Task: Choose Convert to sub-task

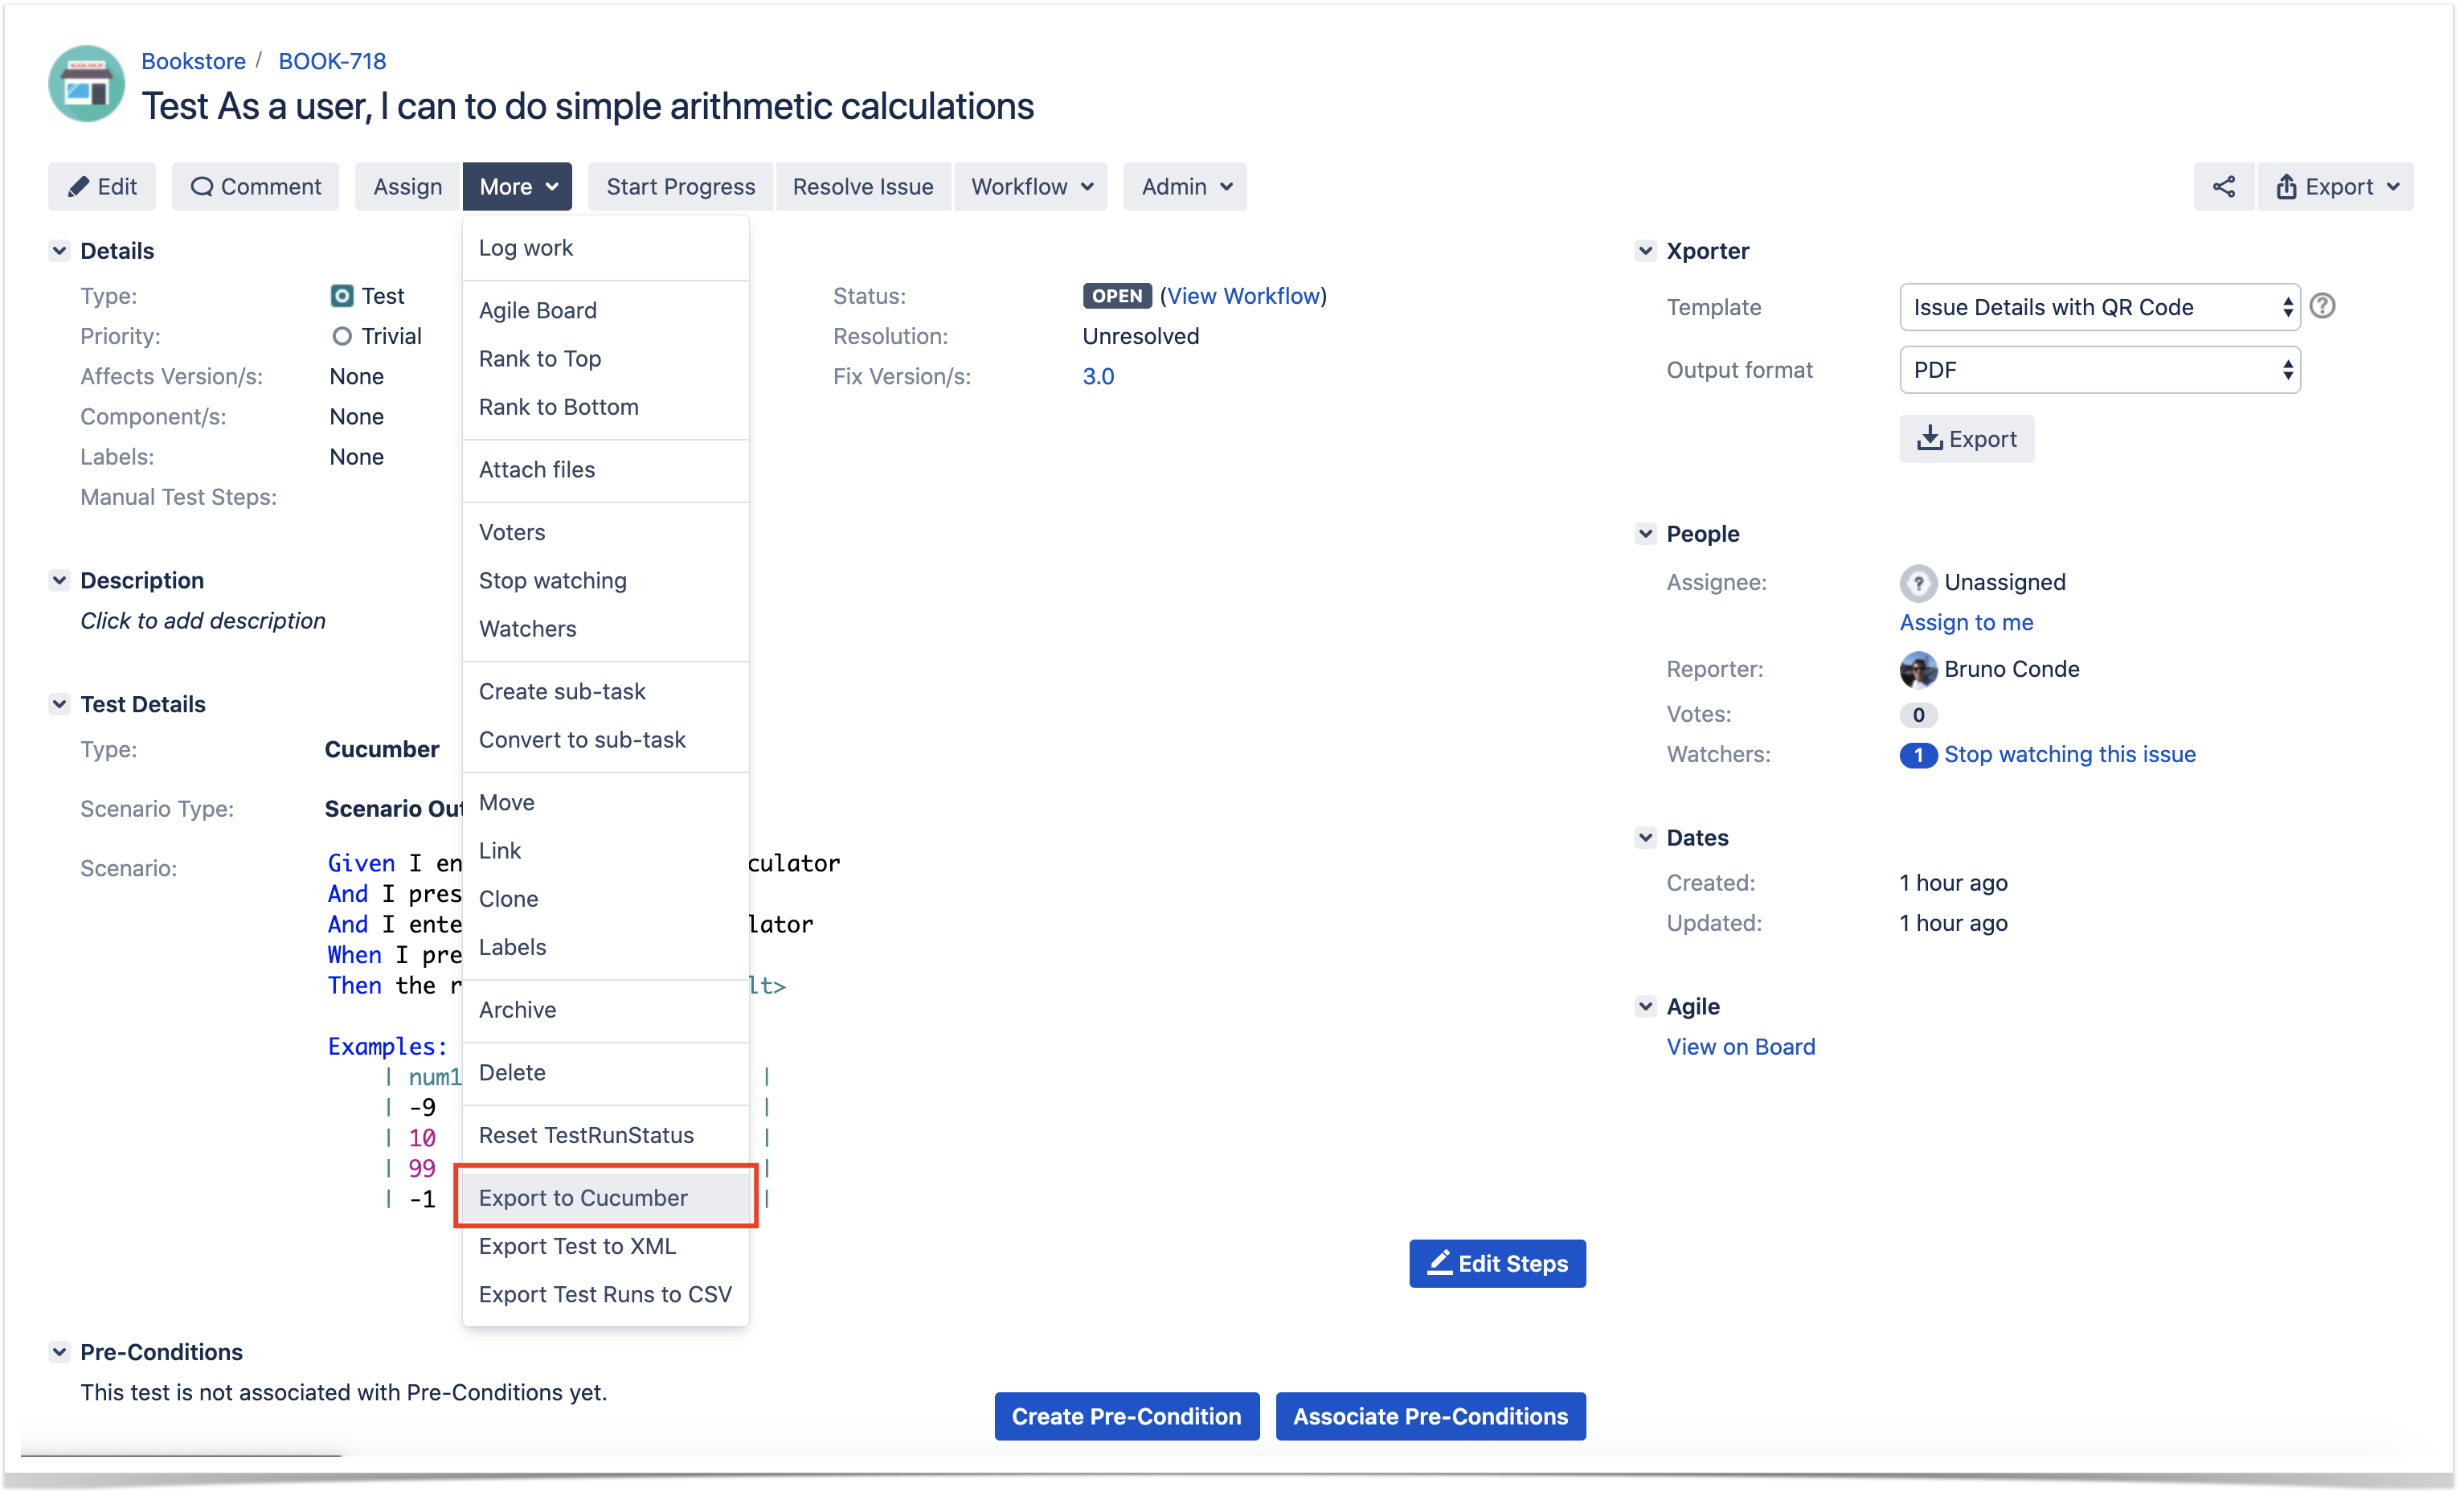Action: (x=607, y=741)
